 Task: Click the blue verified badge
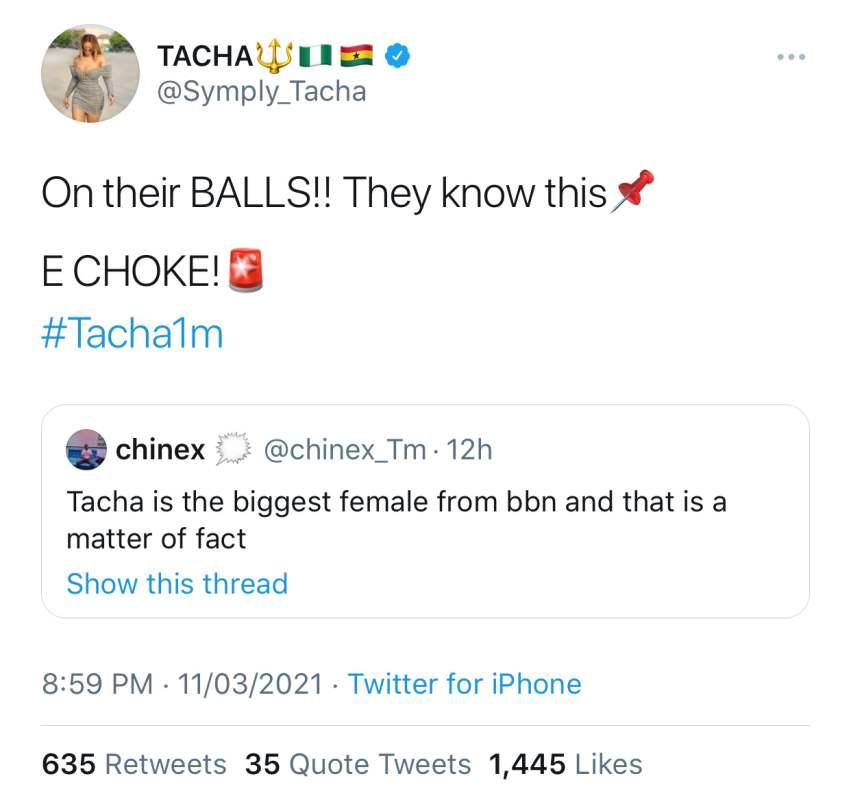pos(398,55)
